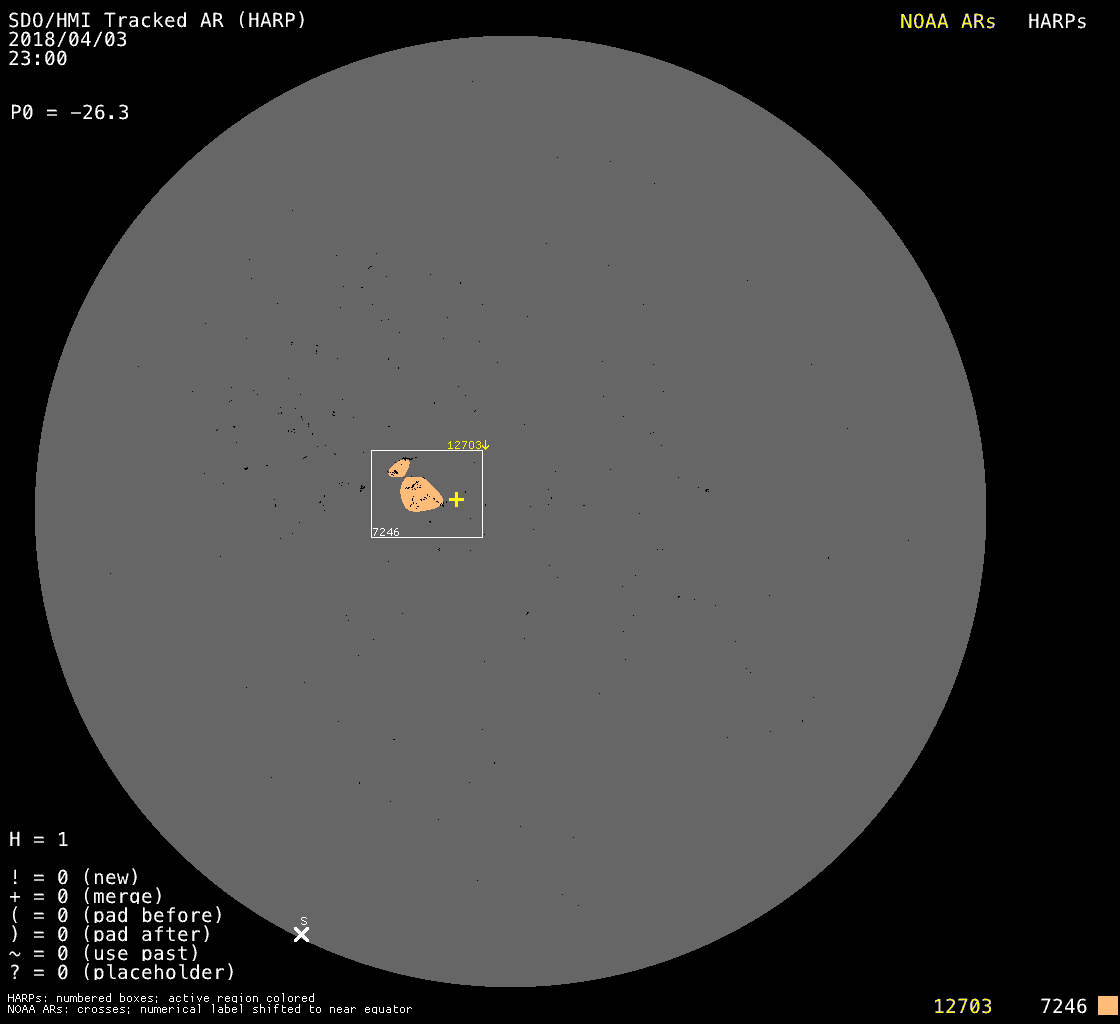
Task: Click the '+ = 0 (merge)' status line
Action: click(x=86, y=896)
